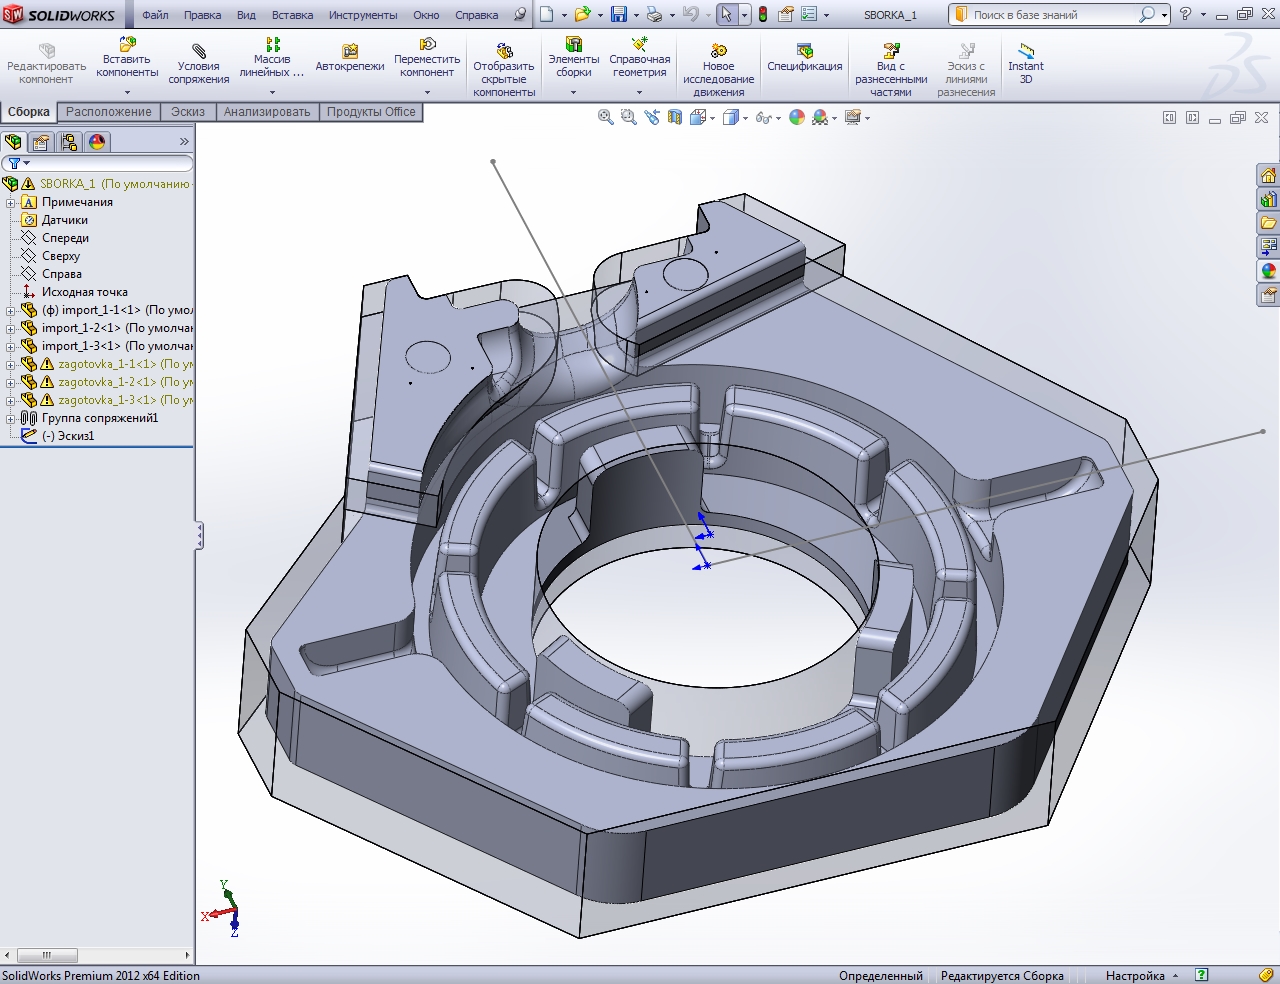1280x984 pixels.
Task: Start a New Motion Study (Новое исследование движения)
Action: click(x=718, y=52)
